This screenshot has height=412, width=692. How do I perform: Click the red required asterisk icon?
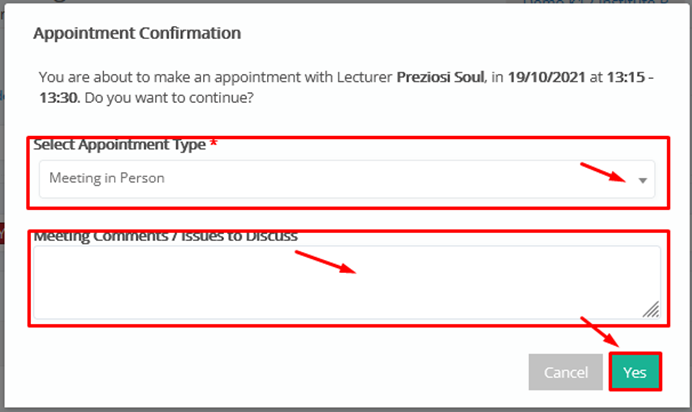pos(213,143)
